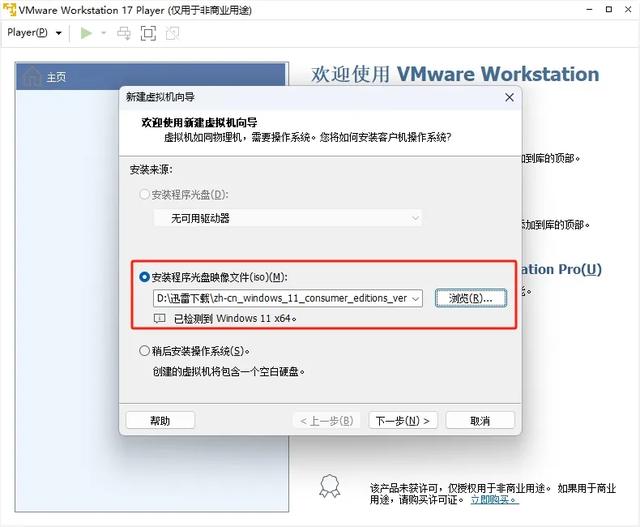
Task: Click the 帮助 help button
Action: pyautogui.click(x=160, y=420)
